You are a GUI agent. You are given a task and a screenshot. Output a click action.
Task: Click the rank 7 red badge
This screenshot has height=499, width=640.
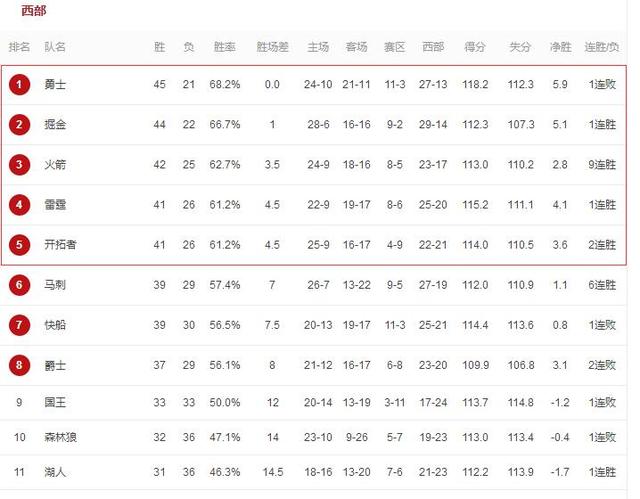click(19, 325)
